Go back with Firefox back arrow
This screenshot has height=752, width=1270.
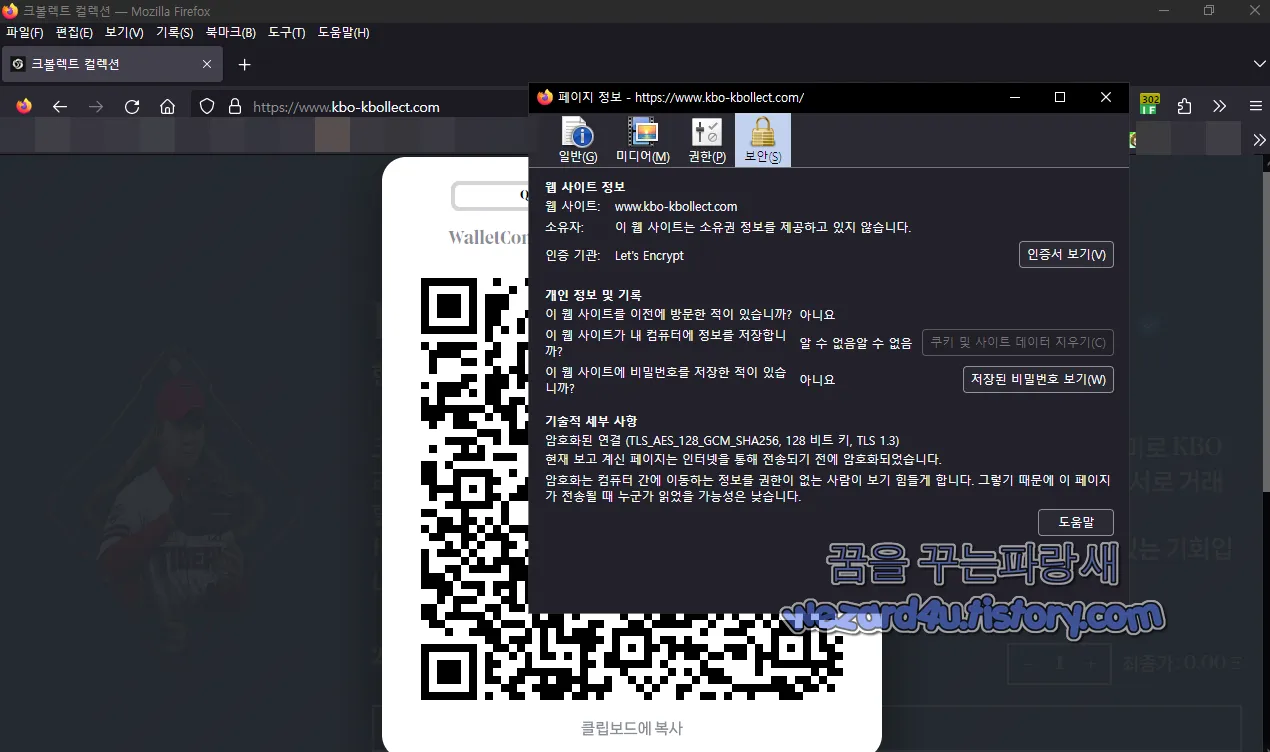click(x=60, y=107)
